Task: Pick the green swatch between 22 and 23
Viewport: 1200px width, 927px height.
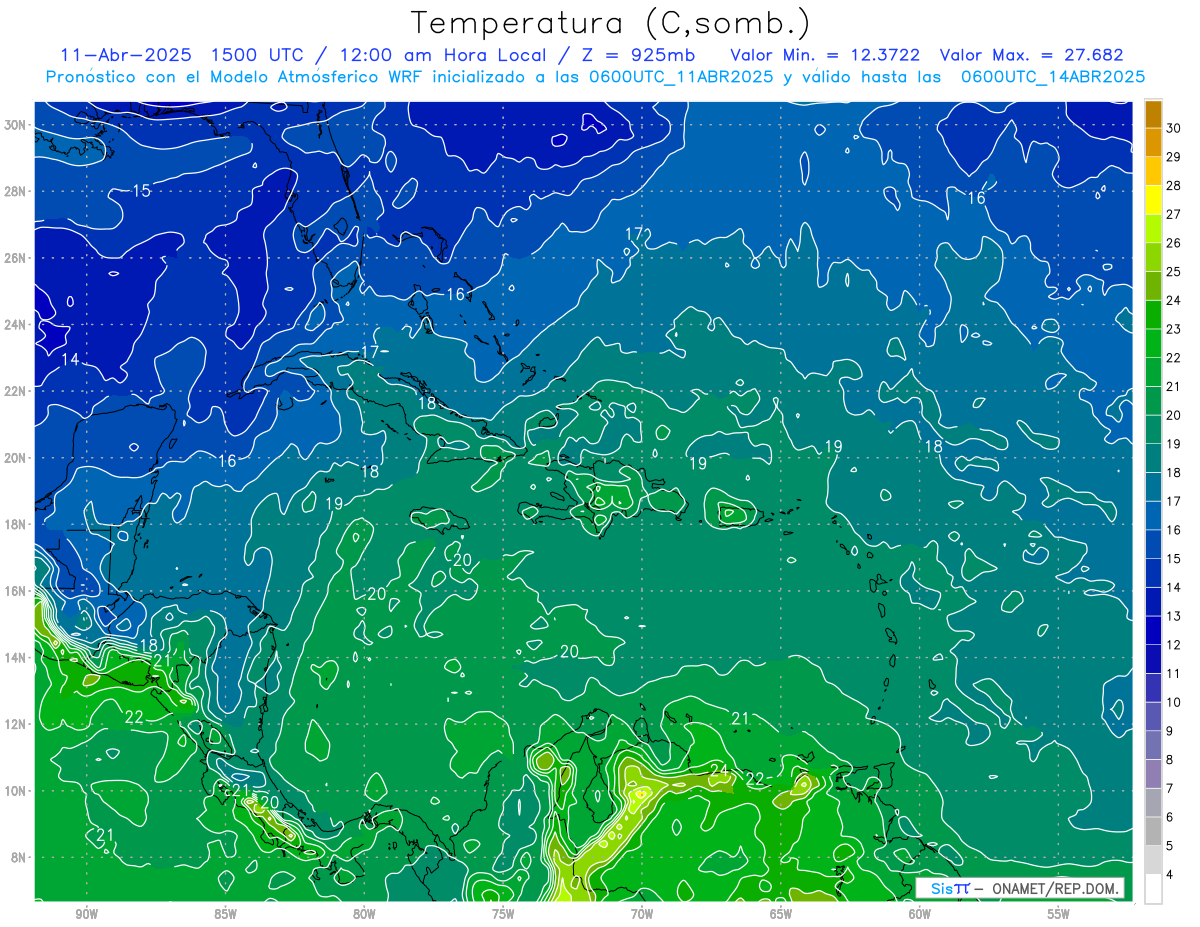Action: tap(1153, 344)
